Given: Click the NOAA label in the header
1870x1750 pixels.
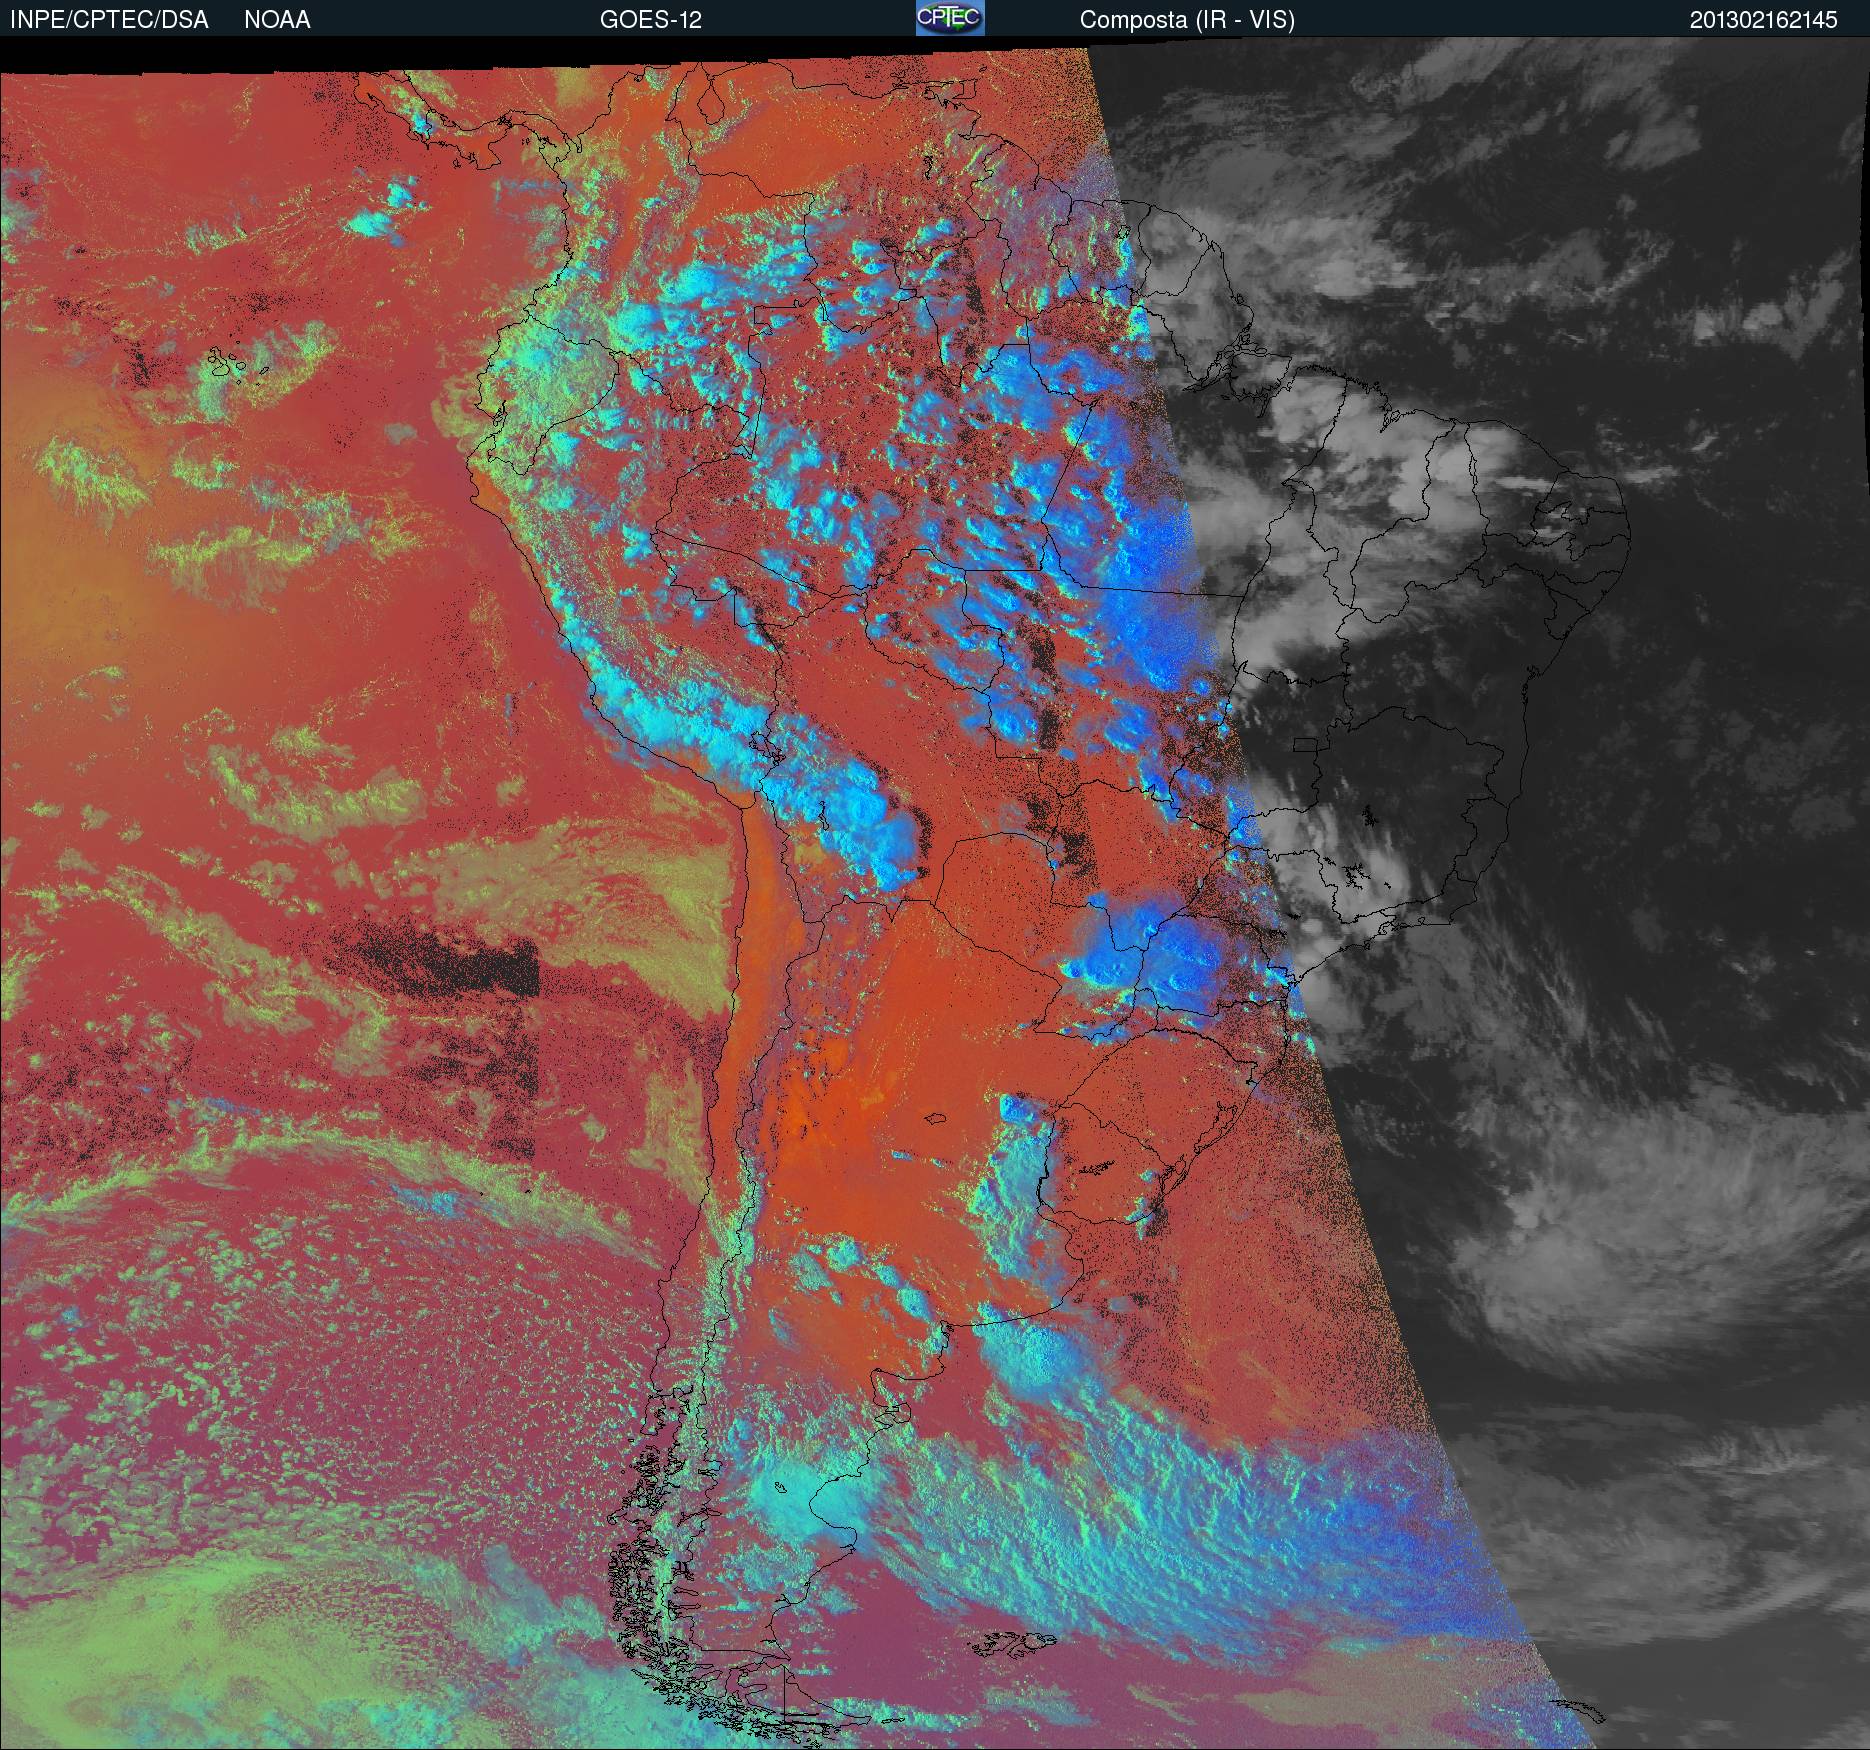Looking at the screenshot, I should coord(277,20).
